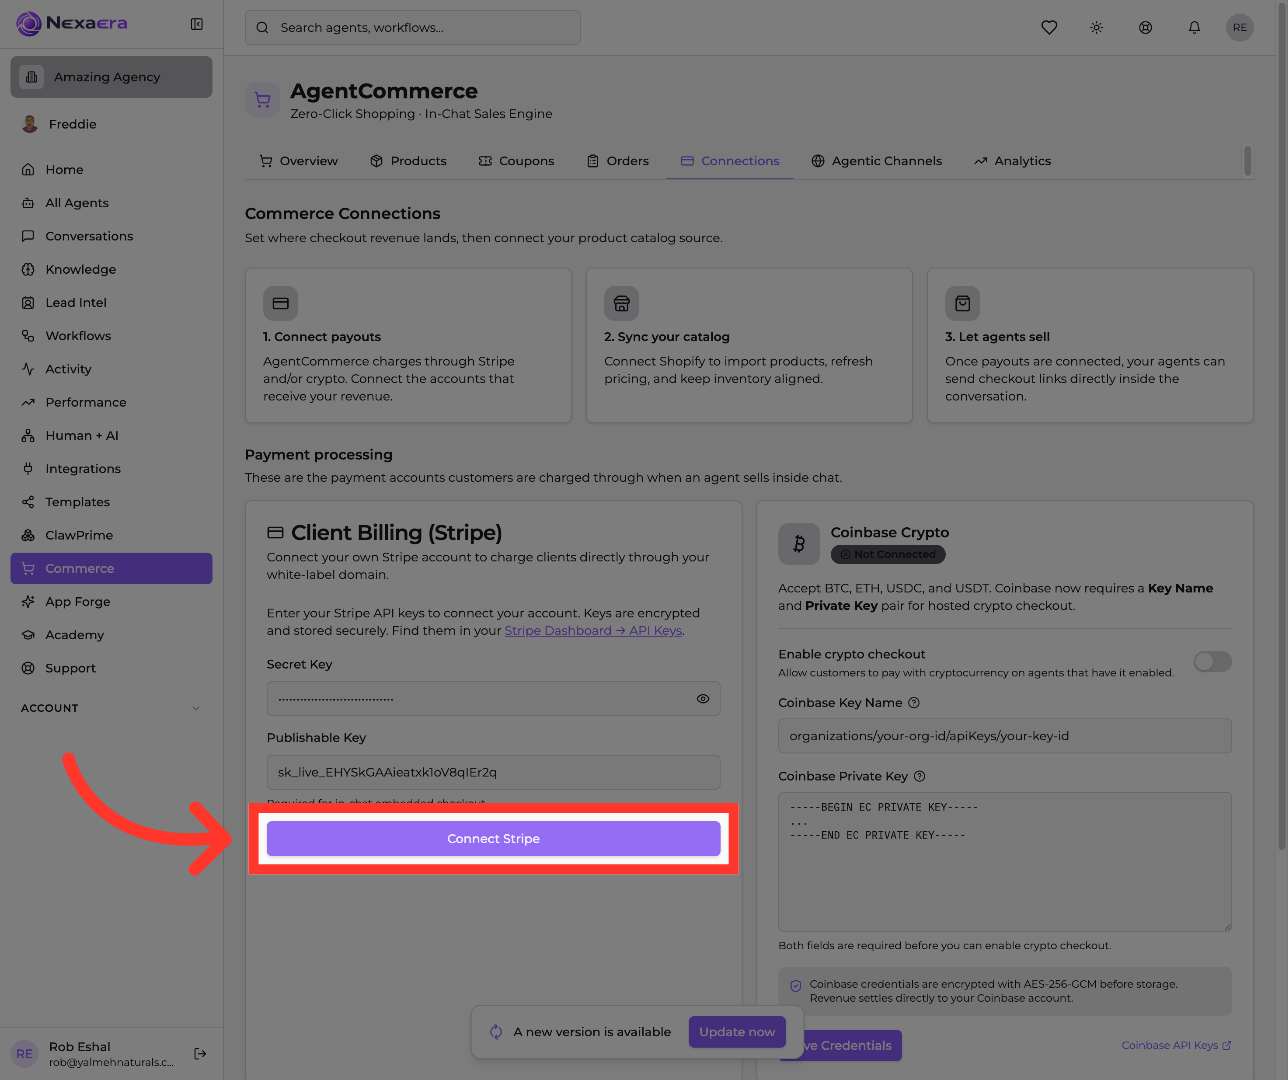
Task: Click the heart favorites icon
Action: click(1049, 28)
